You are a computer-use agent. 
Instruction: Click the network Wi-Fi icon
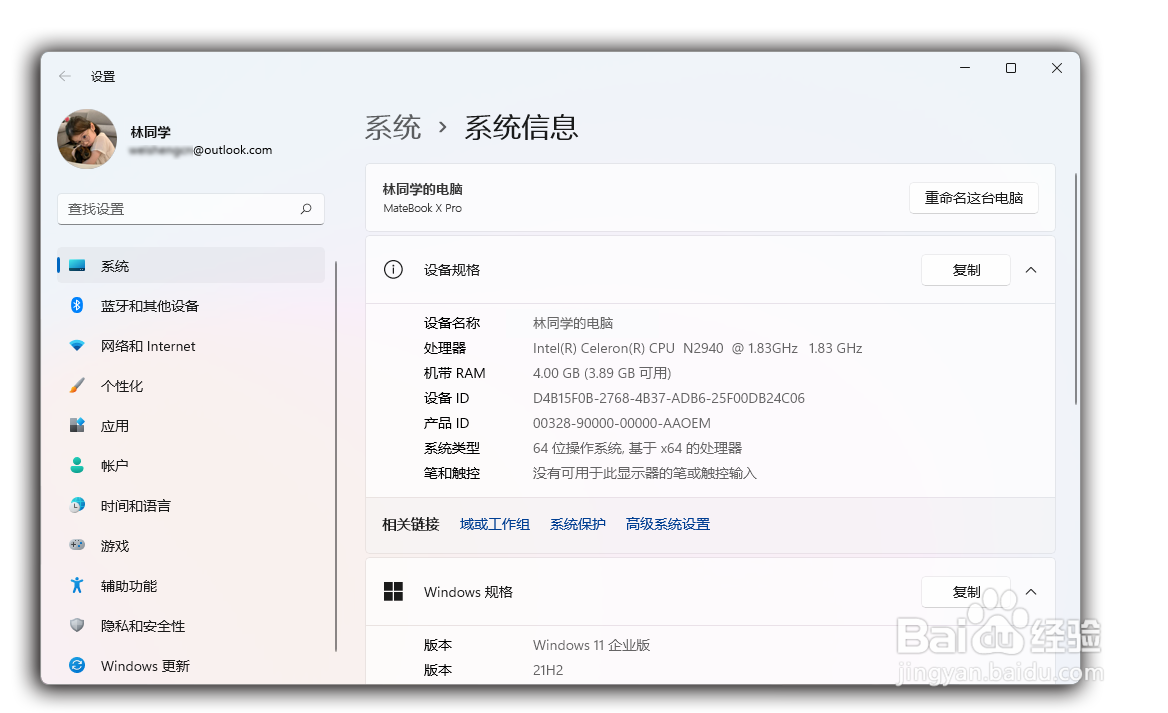pyautogui.click(x=77, y=346)
